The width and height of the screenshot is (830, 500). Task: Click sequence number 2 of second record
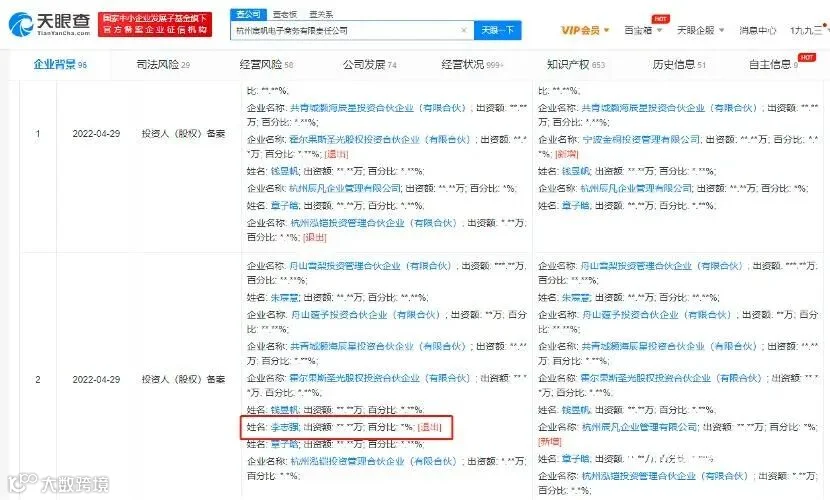(38, 379)
